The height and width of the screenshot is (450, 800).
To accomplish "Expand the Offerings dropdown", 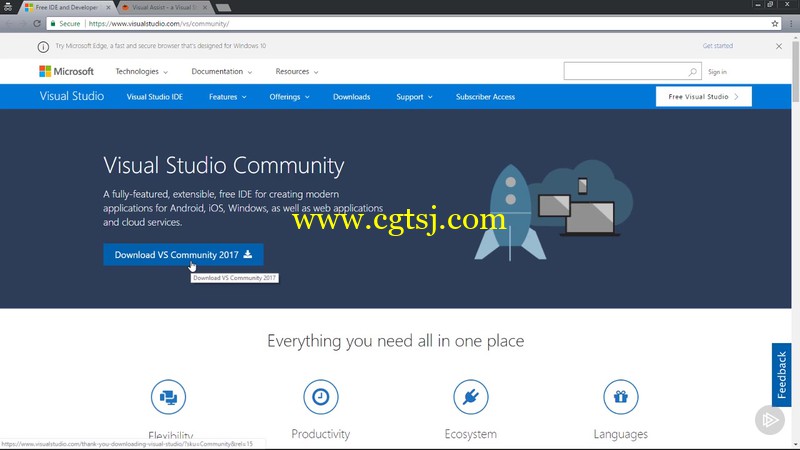I will click(289, 97).
